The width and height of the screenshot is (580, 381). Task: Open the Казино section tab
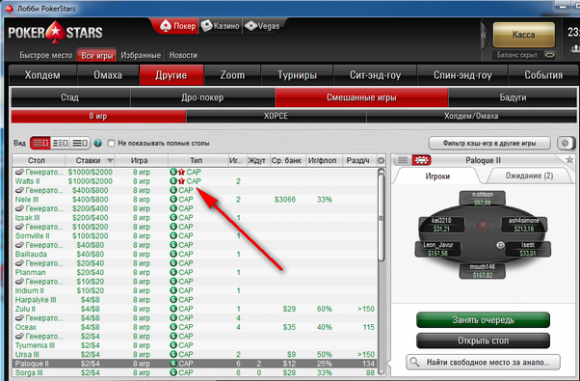pyautogui.click(x=220, y=26)
